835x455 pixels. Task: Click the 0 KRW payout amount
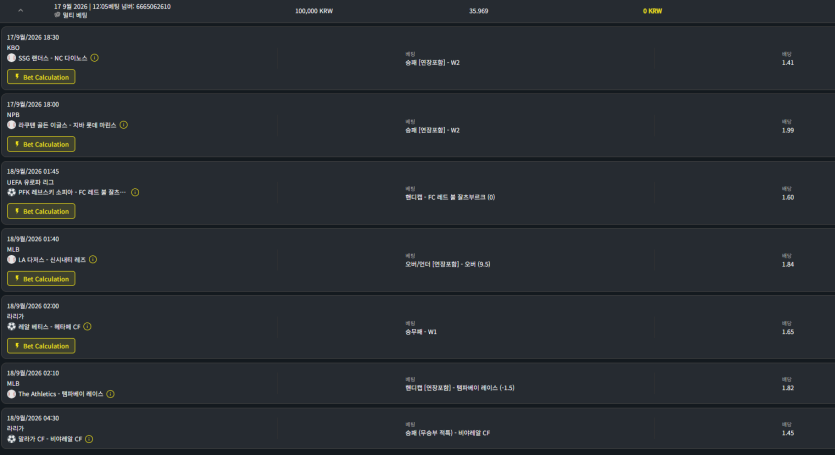[652, 11]
